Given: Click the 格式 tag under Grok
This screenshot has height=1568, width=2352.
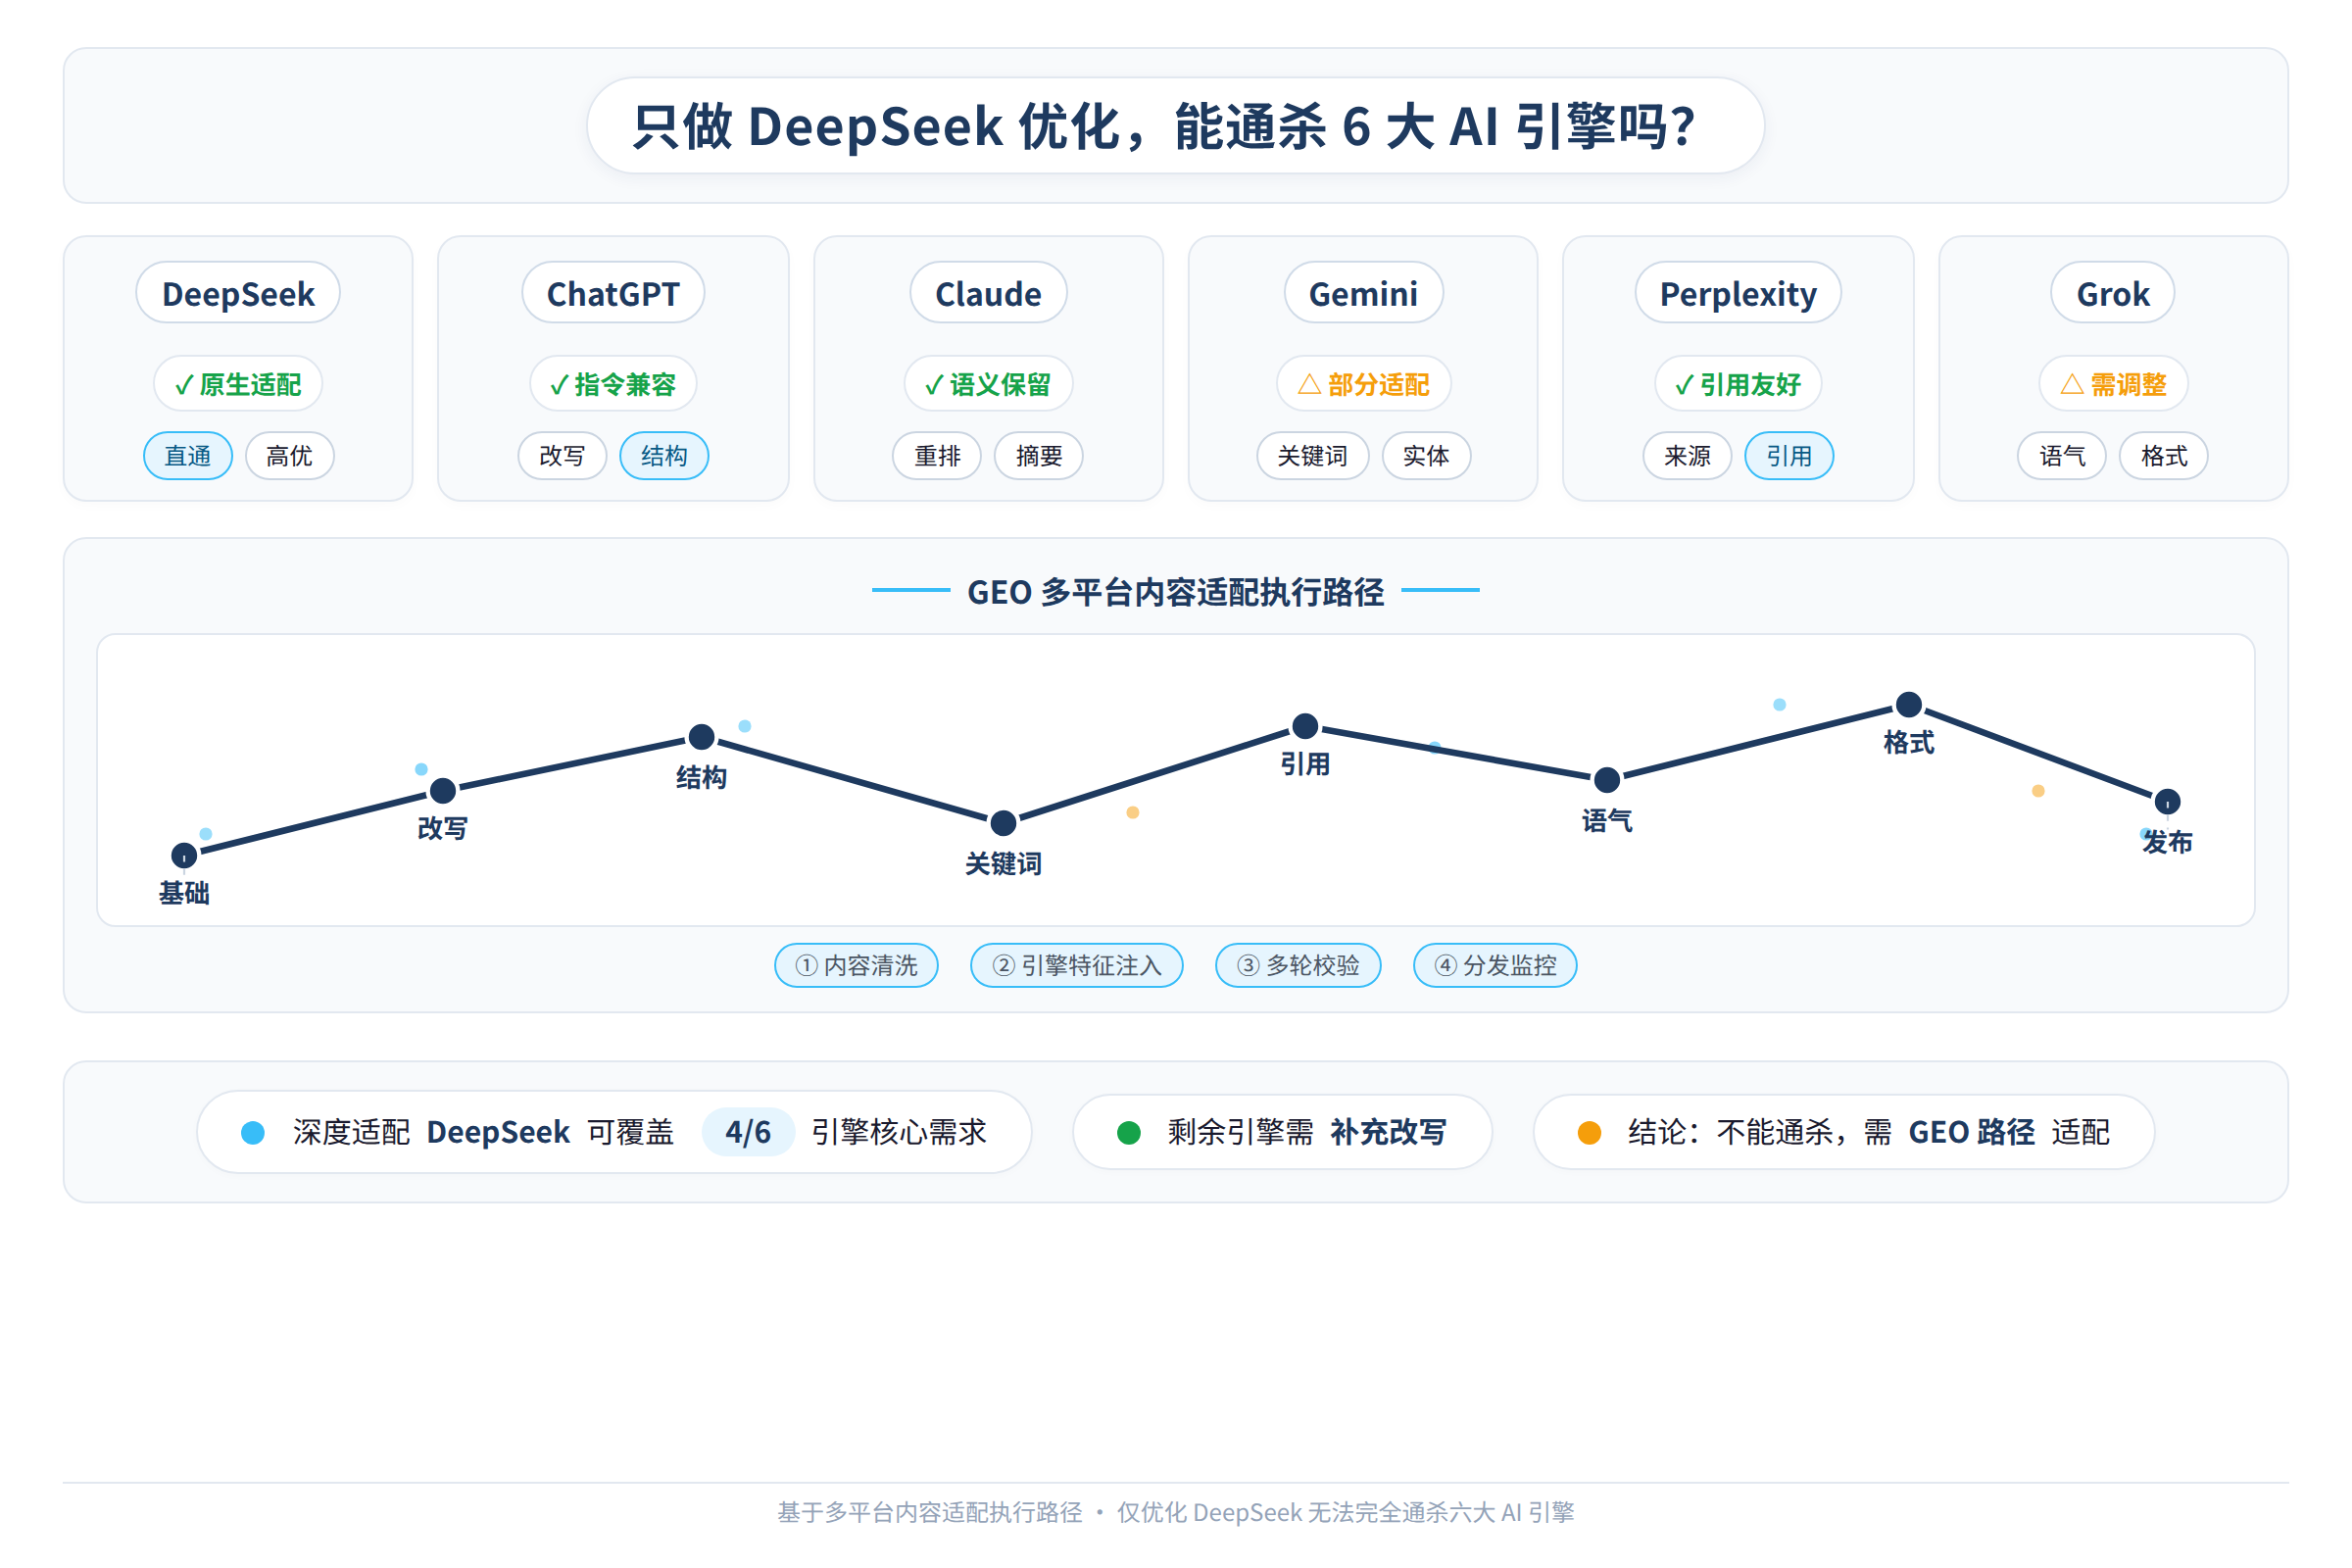Looking at the screenshot, I should pyautogui.click(x=2164, y=456).
